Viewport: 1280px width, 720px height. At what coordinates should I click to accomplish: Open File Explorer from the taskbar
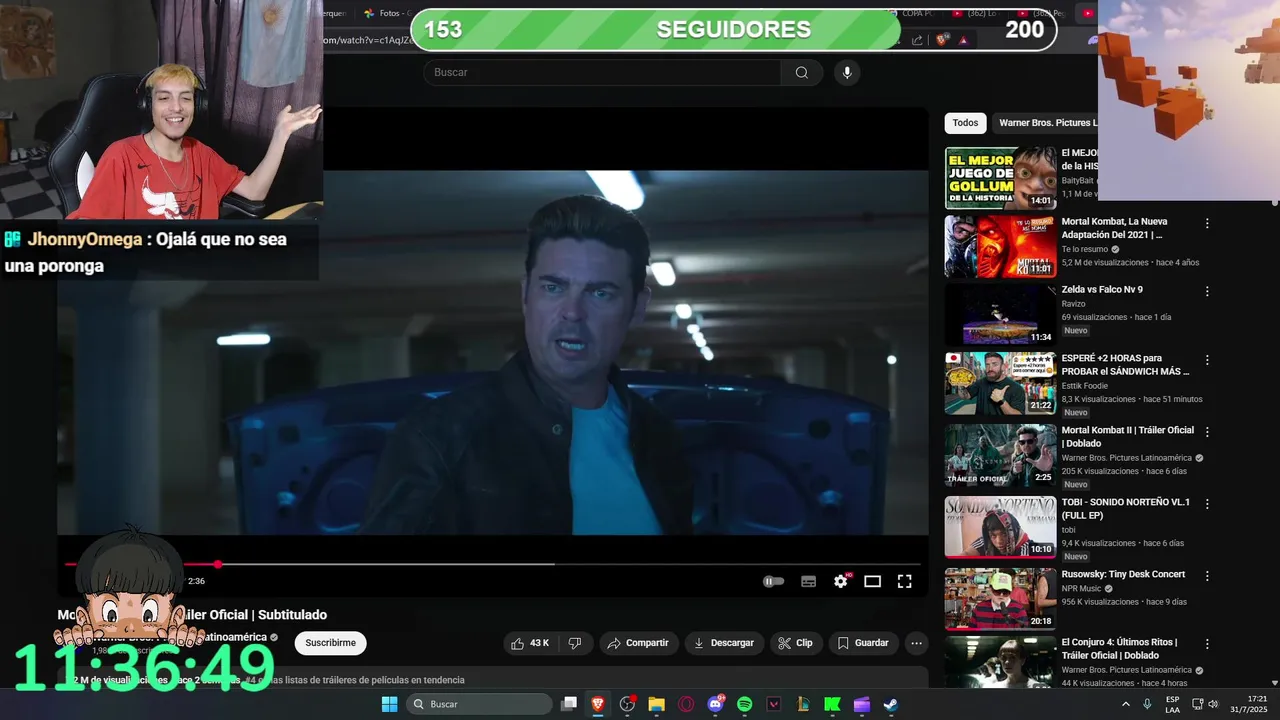(x=656, y=704)
